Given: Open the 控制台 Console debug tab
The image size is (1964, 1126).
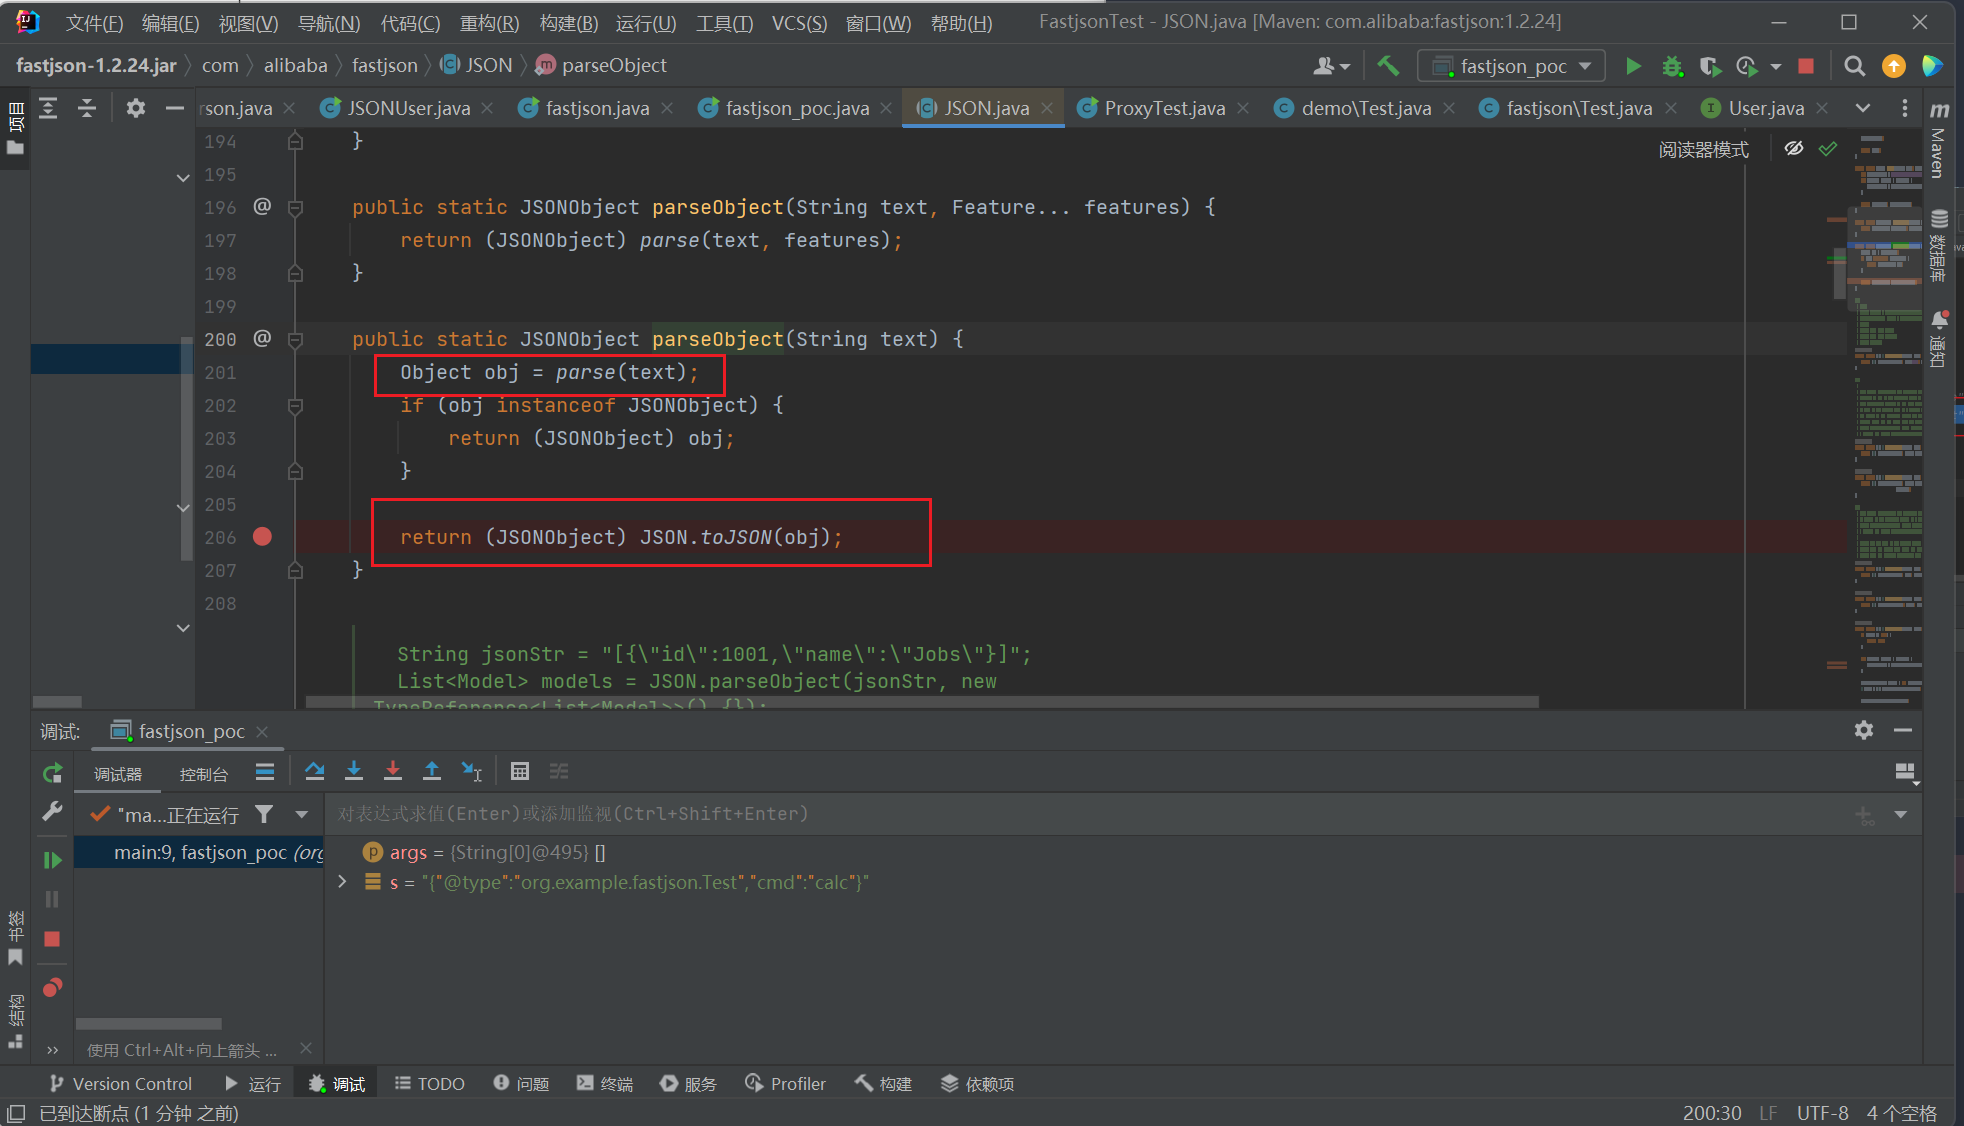Looking at the screenshot, I should coord(204,774).
